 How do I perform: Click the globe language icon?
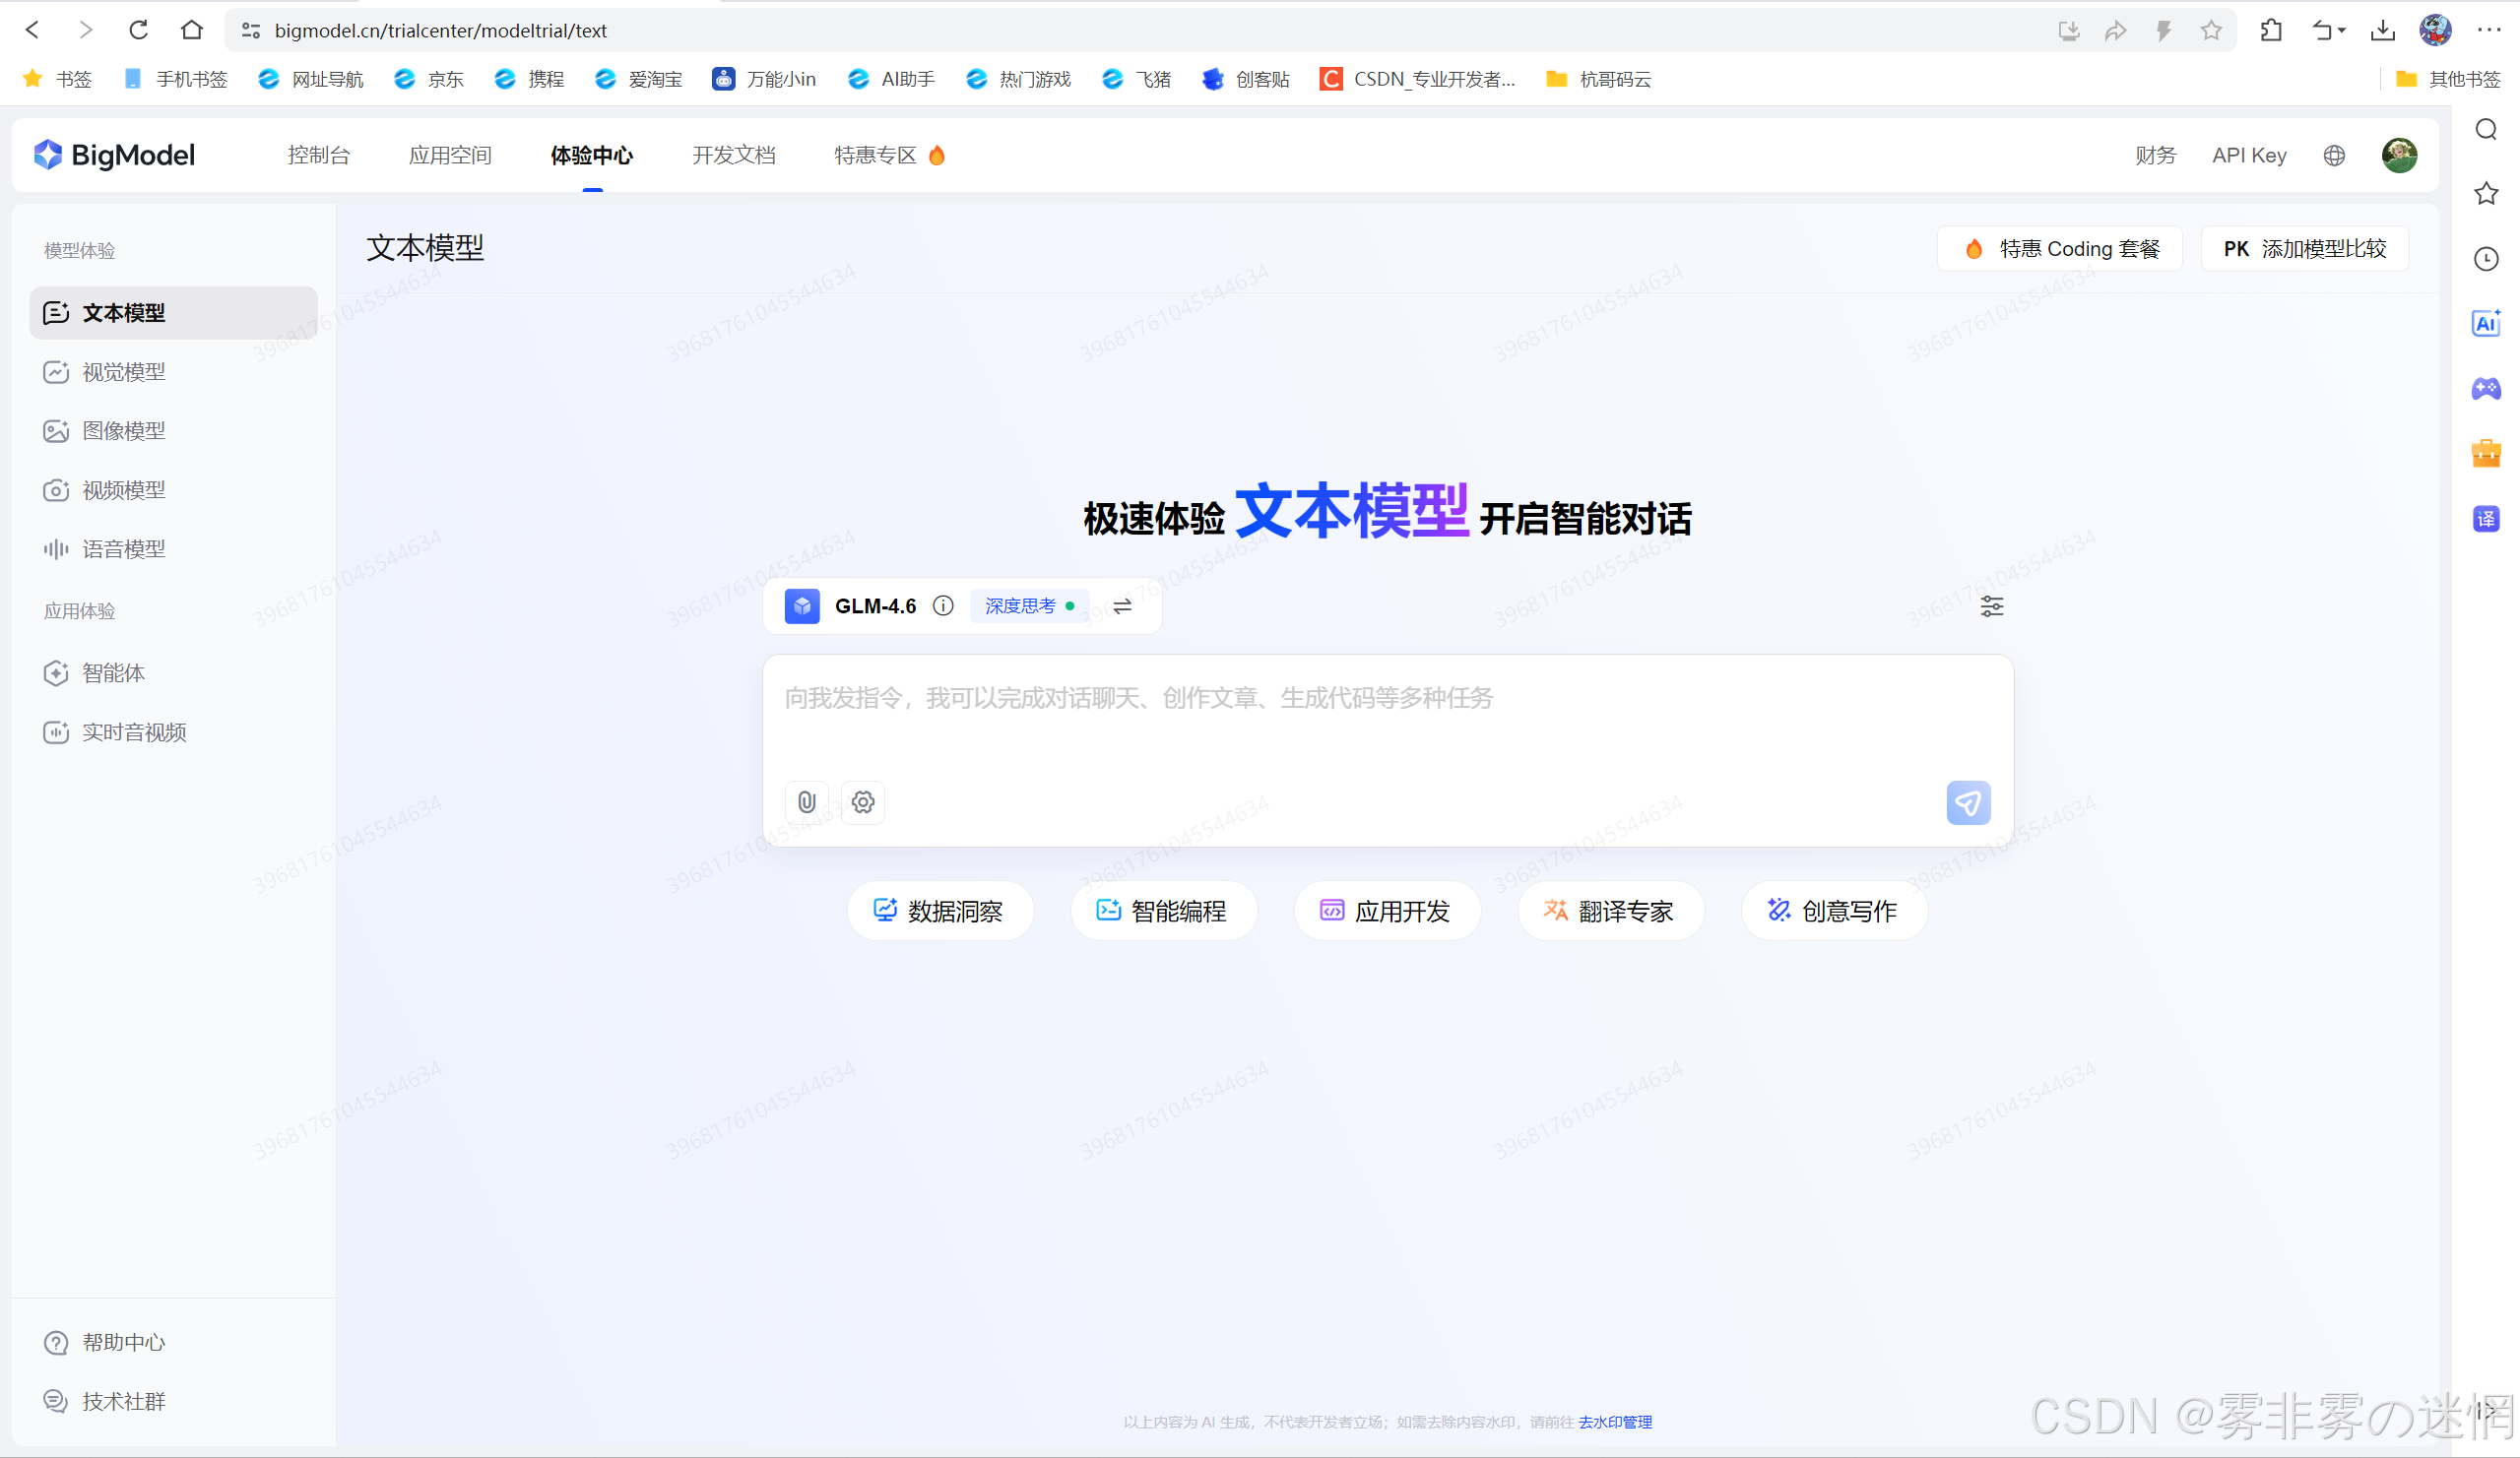(2333, 155)
